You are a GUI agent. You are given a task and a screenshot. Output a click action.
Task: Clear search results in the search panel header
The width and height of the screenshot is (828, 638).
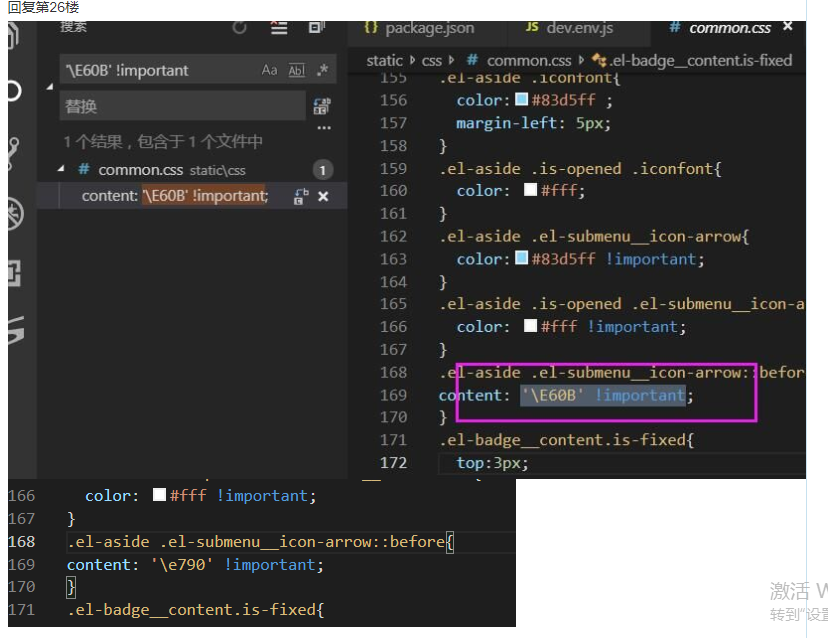[x=279, y=28]
